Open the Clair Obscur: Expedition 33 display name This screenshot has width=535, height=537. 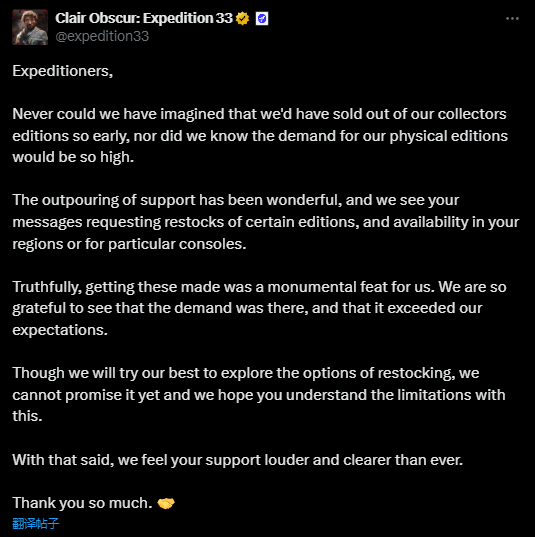tap(144, 18)
